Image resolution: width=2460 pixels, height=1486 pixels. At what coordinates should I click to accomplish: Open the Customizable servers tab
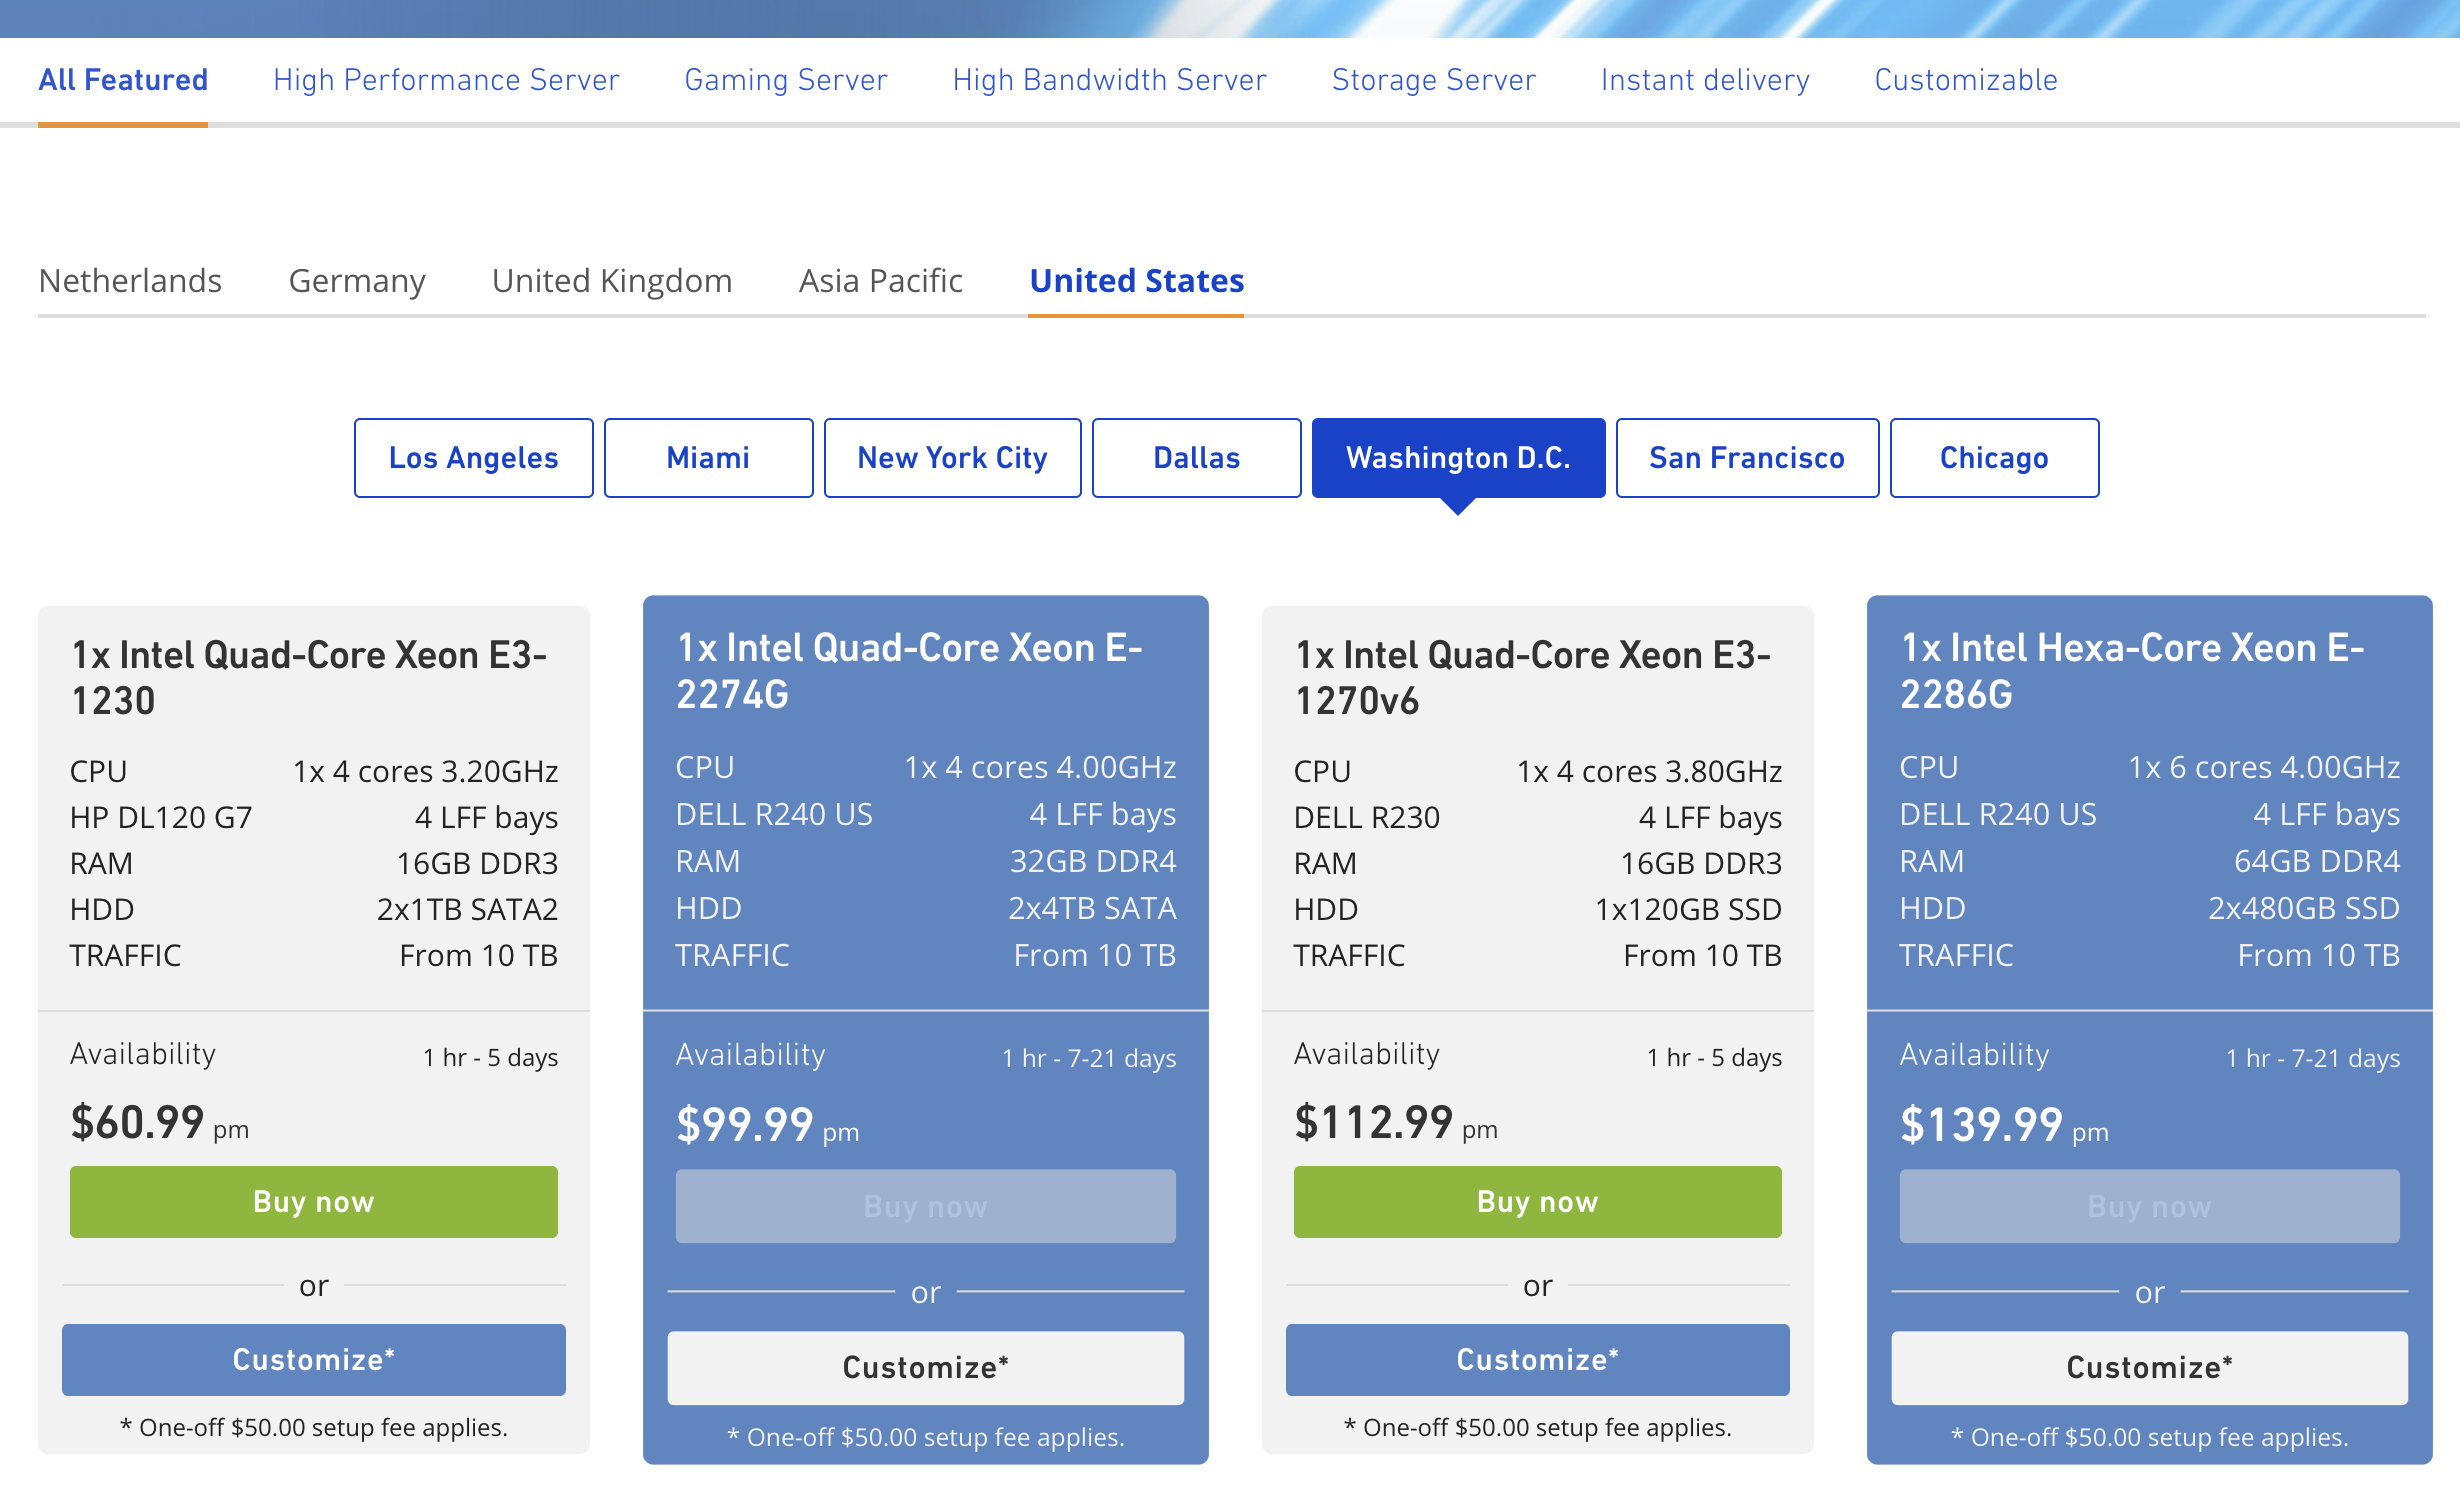(1965, 80)
